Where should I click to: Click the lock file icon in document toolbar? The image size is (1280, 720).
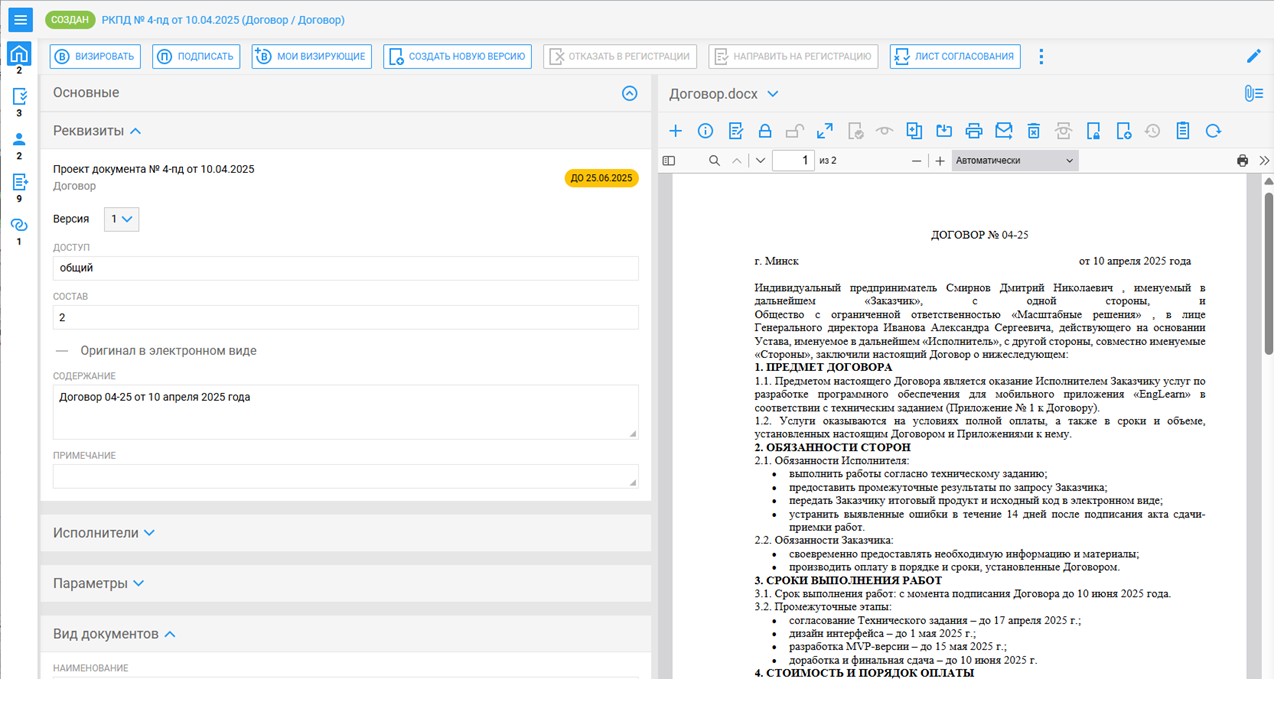[x=765, y=131]
